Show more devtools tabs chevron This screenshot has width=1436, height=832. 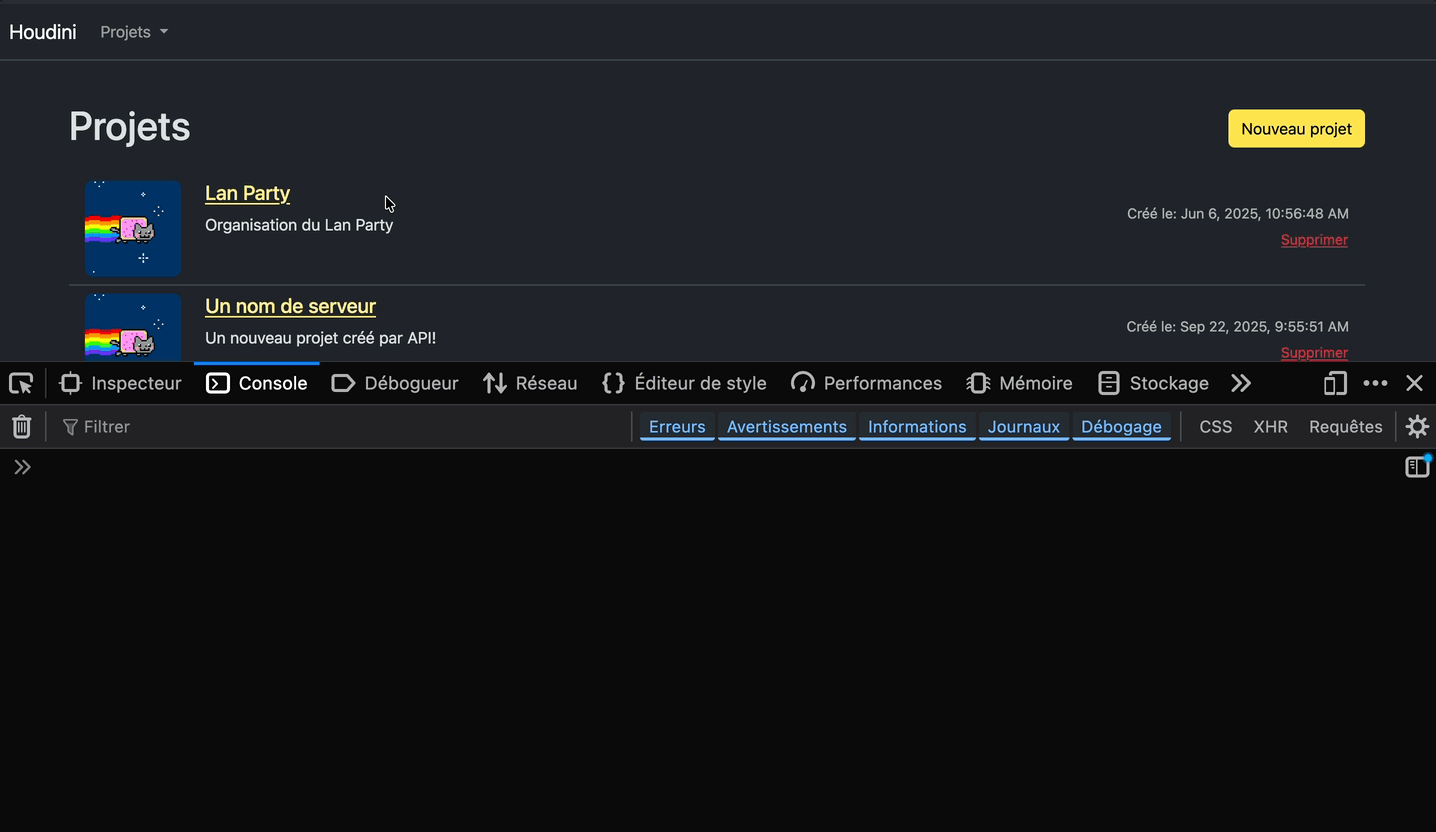click(1241, 383)
